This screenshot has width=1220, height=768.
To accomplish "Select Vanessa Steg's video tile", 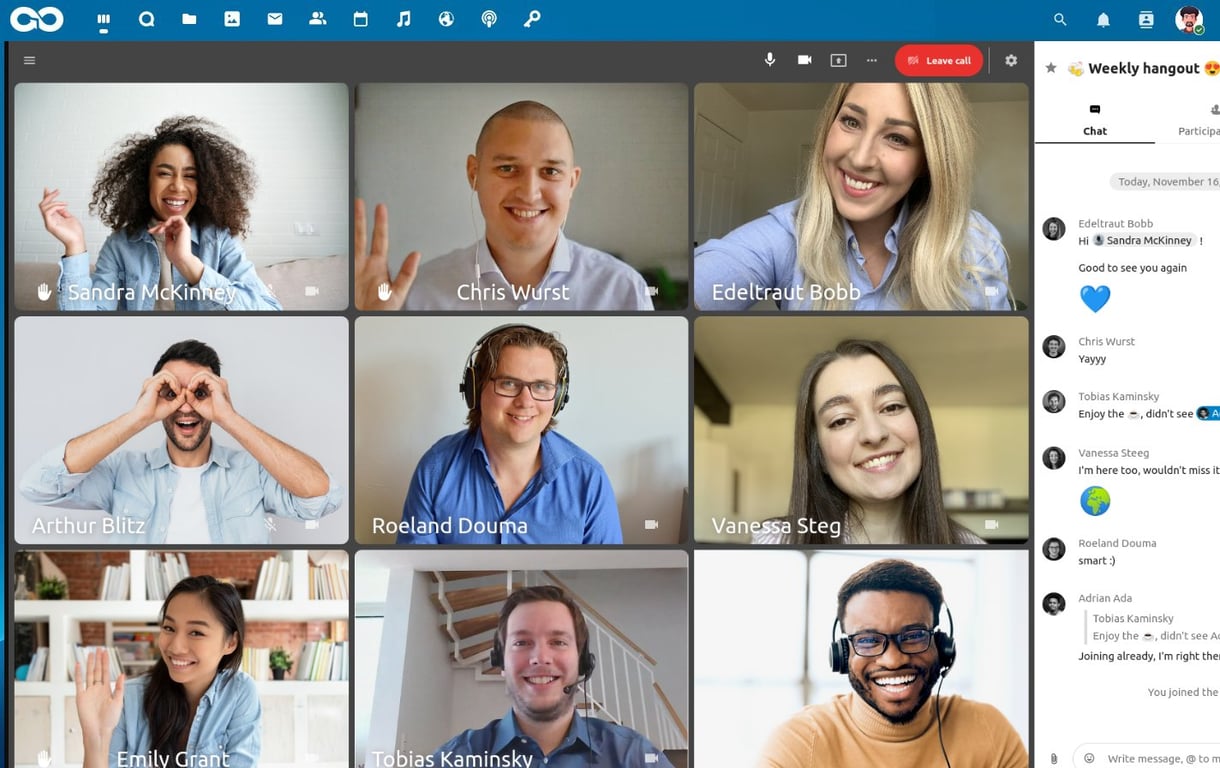I will click(x=861, y=430).
